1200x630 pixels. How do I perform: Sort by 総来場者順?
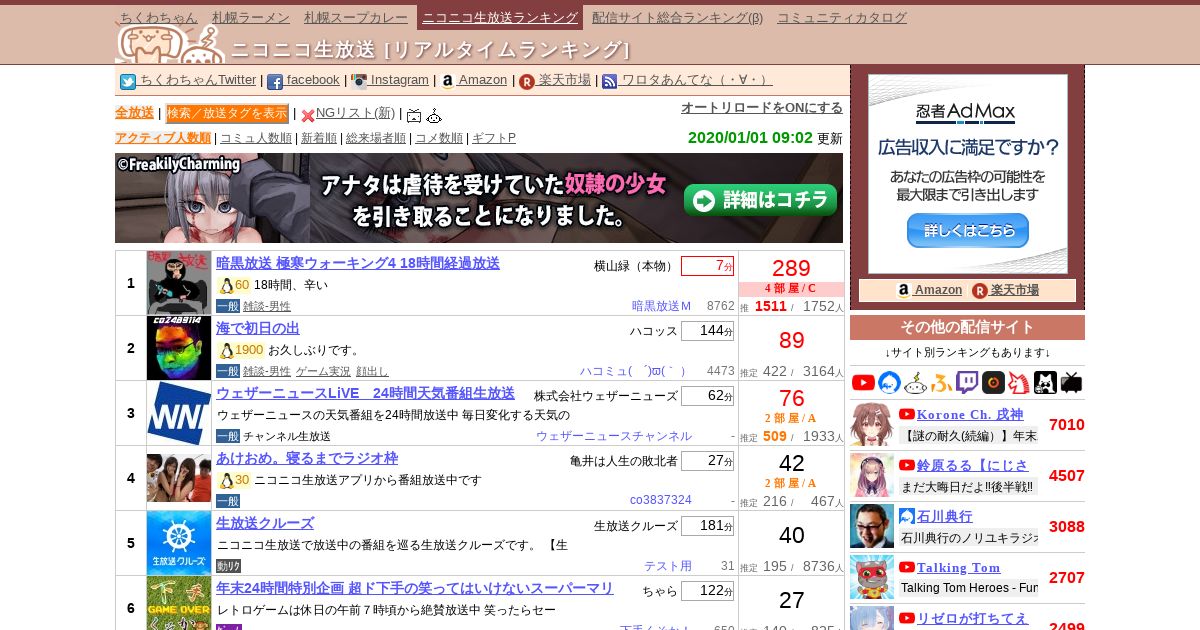pyautogui.click(x=376, y=138)
